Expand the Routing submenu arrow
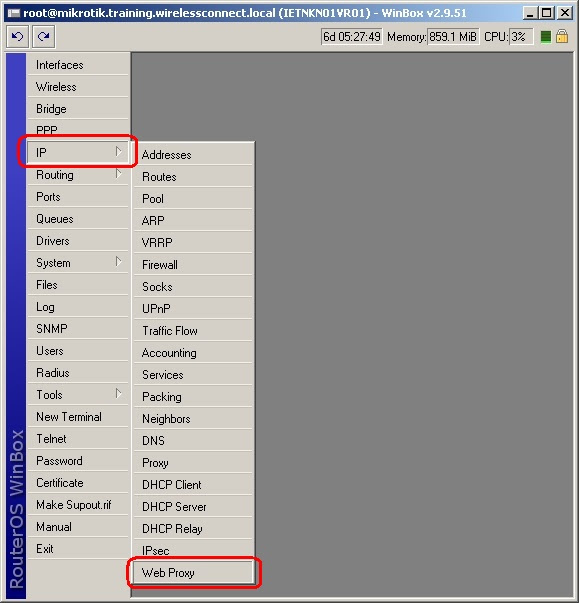Viewport: 579px width, 603px height. [118, 175]
